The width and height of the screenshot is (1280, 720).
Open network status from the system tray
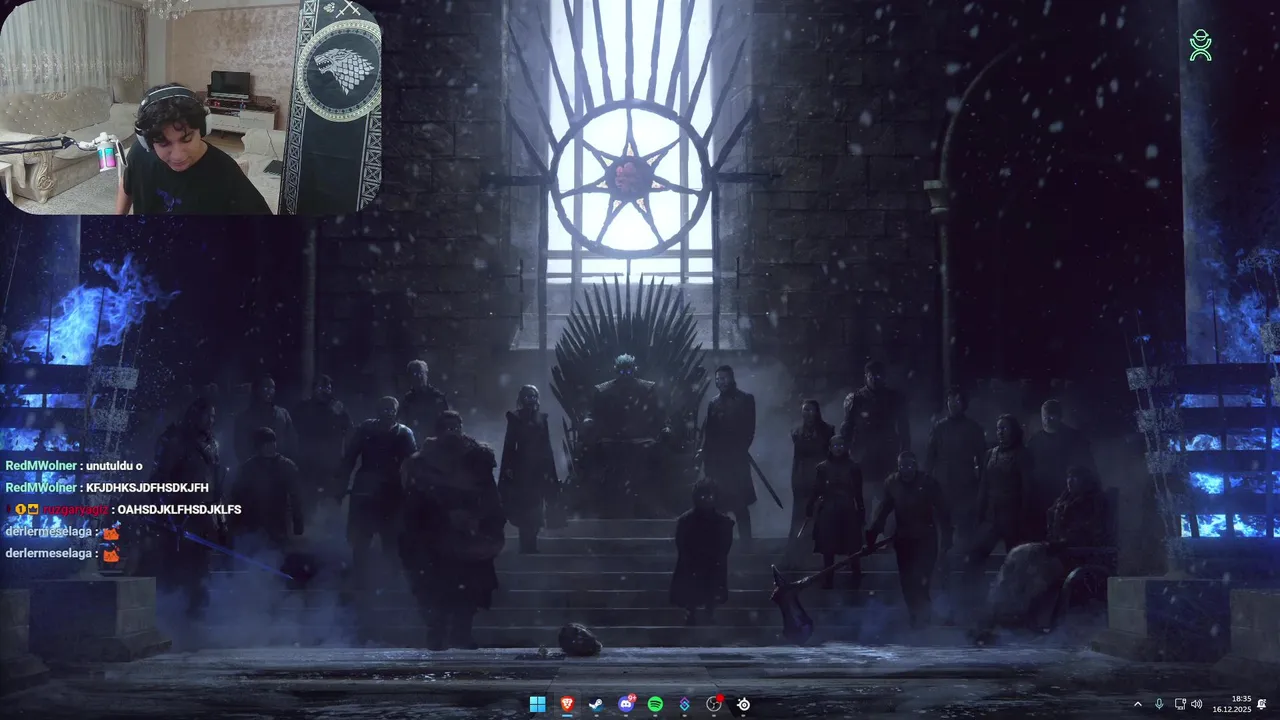tap(1180, 704)
